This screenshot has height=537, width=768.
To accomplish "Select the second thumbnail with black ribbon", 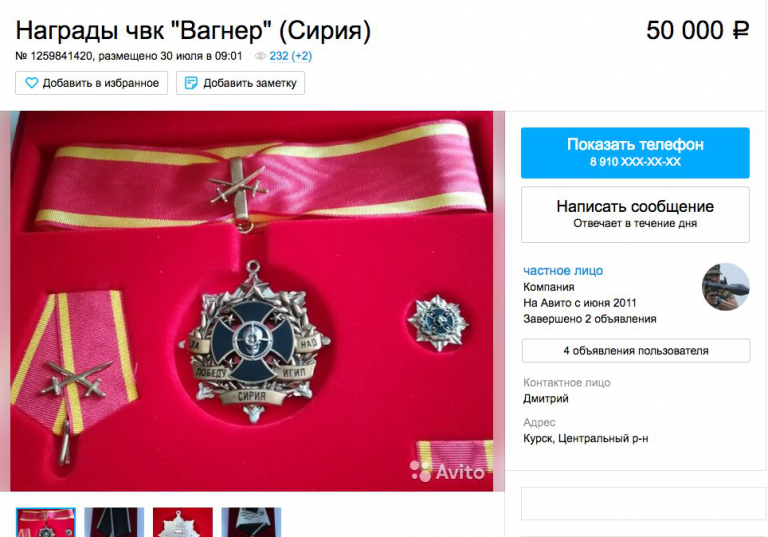I will tap(114, 522).
